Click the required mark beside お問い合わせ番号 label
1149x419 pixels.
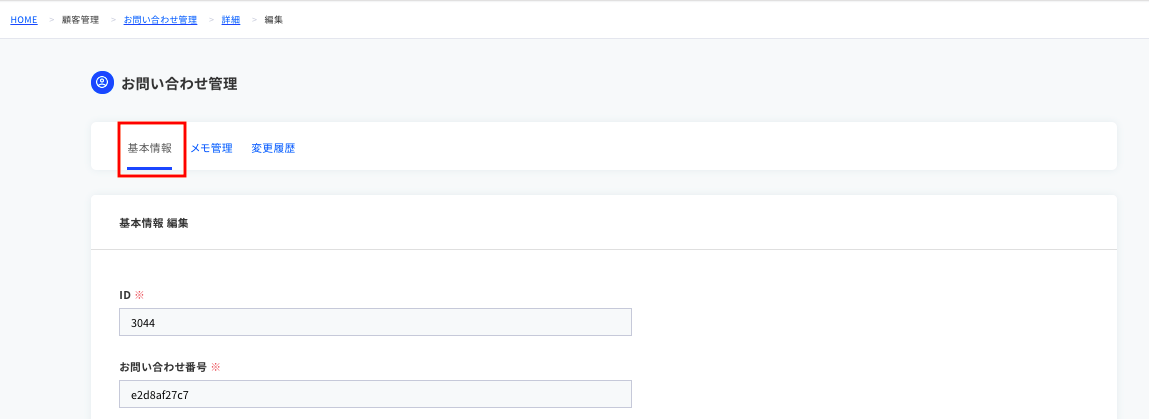[215, 367]
